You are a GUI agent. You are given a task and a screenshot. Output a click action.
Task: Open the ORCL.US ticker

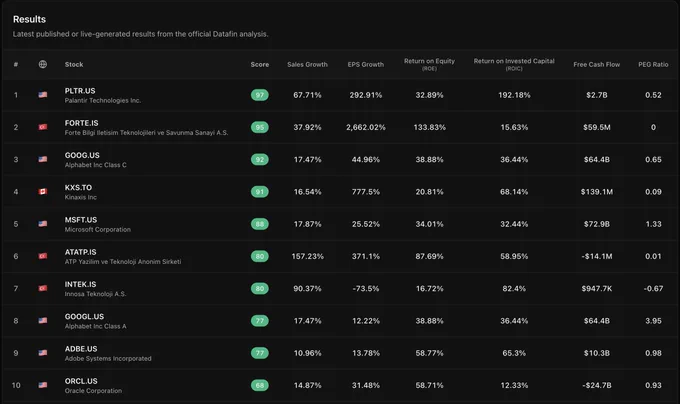(81, 381)
